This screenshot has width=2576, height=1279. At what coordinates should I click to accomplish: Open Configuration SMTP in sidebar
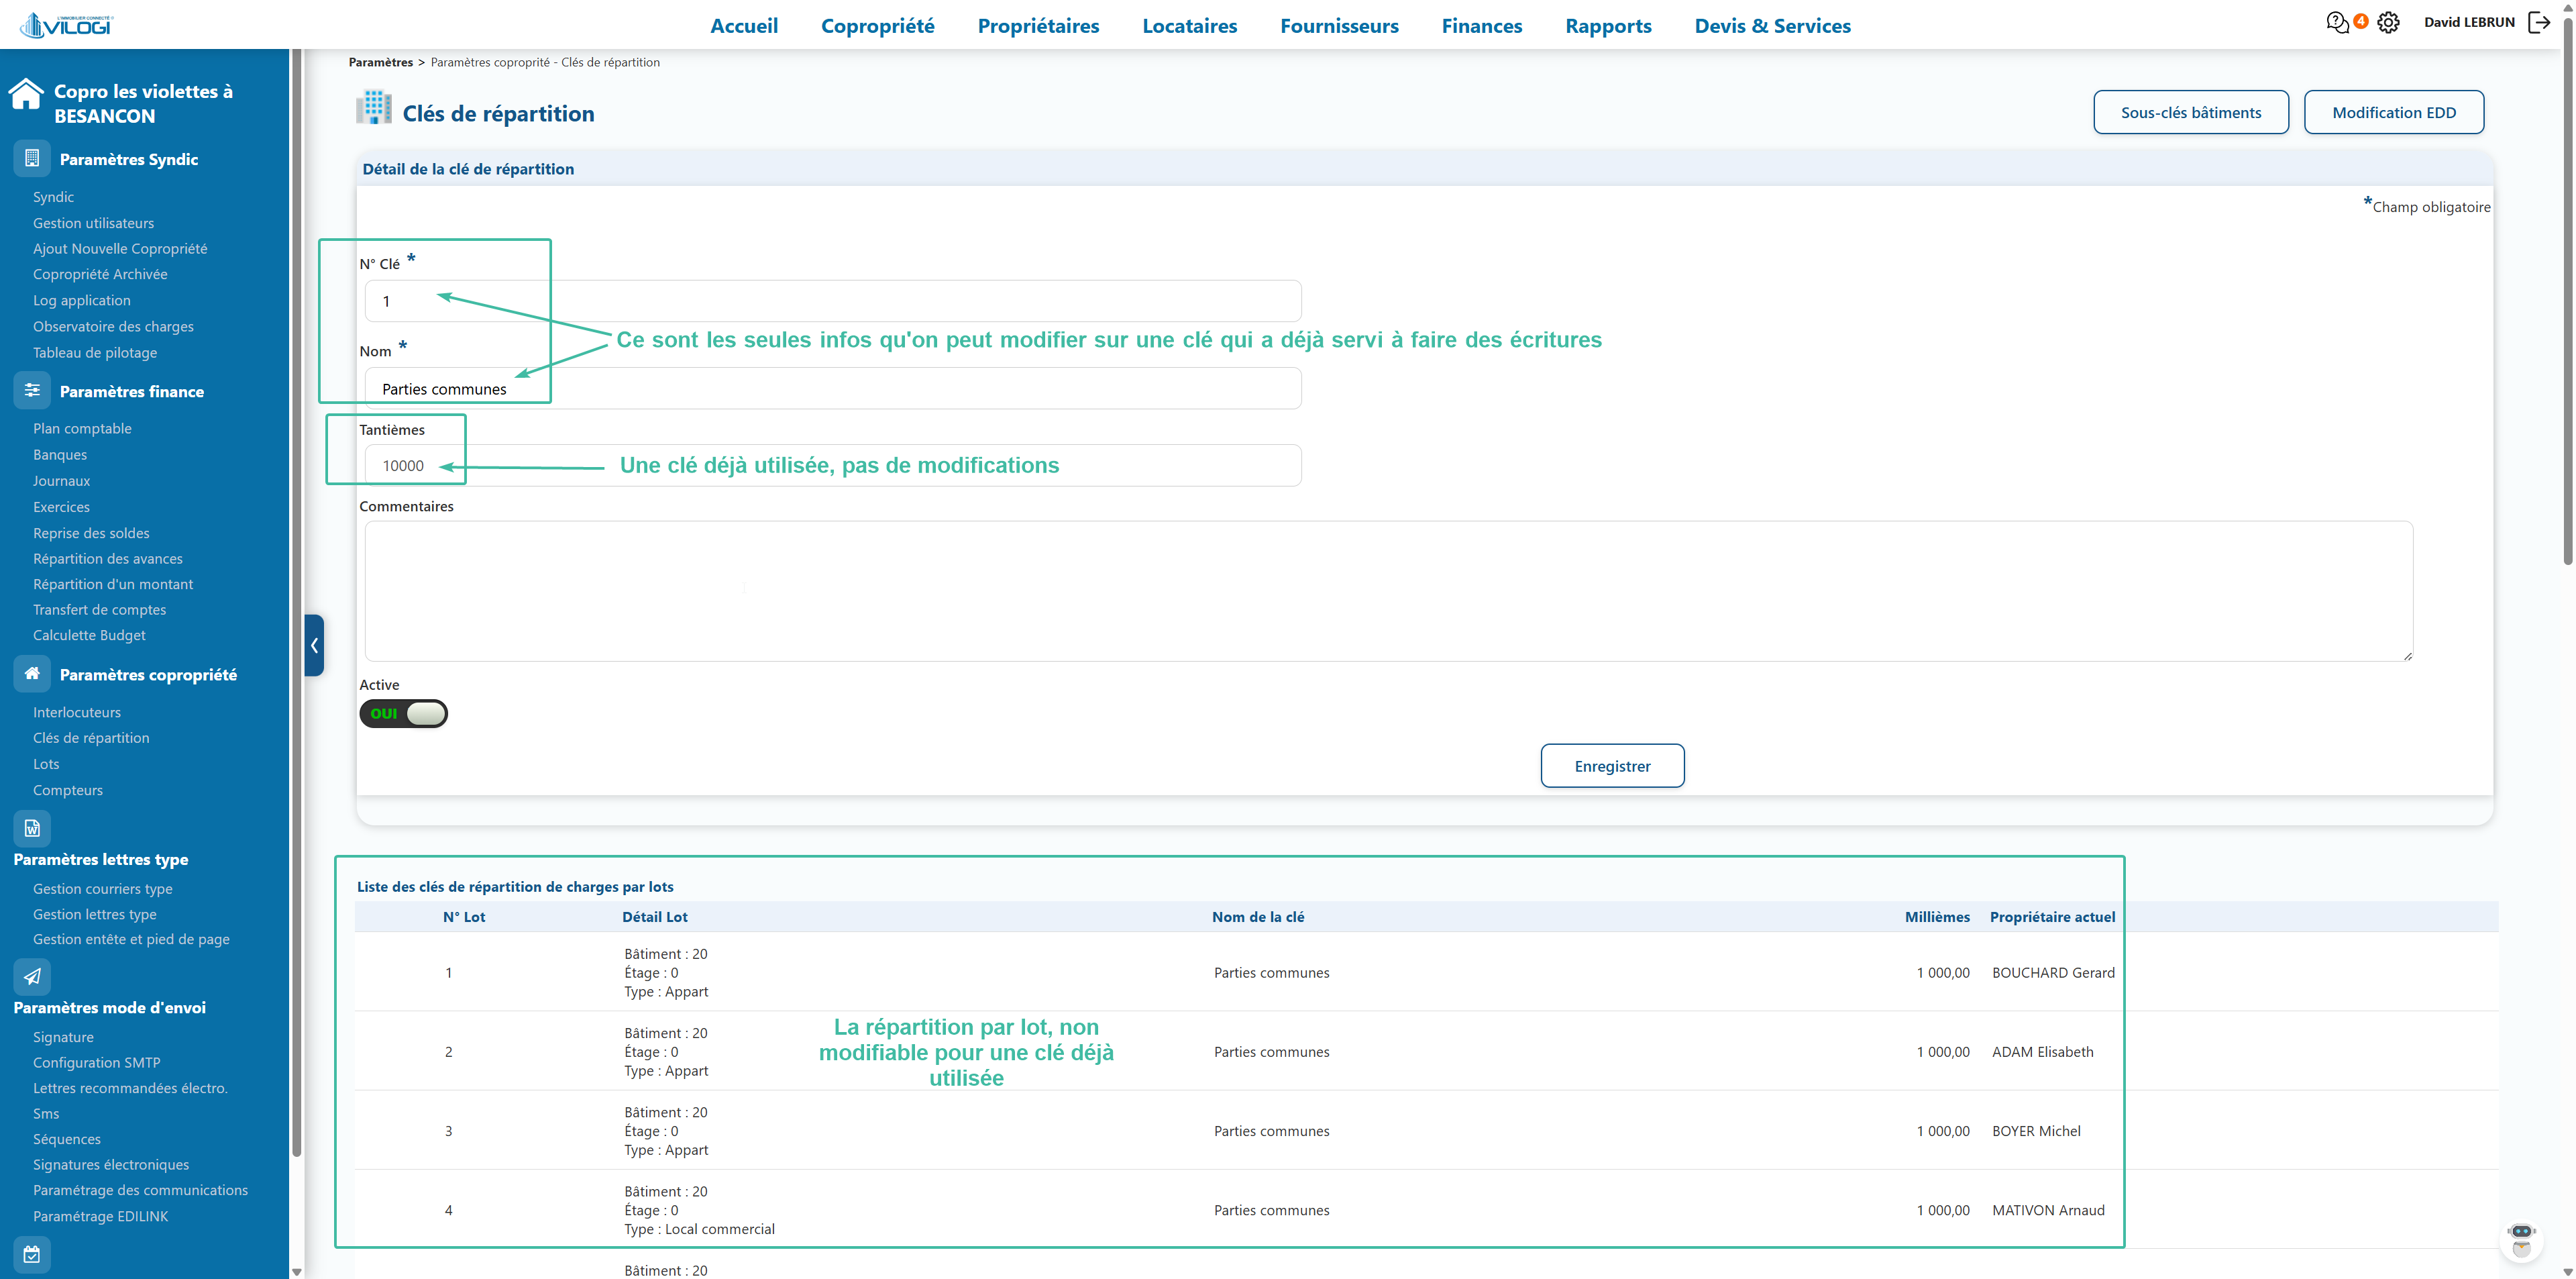click(x=96, y=1062)
